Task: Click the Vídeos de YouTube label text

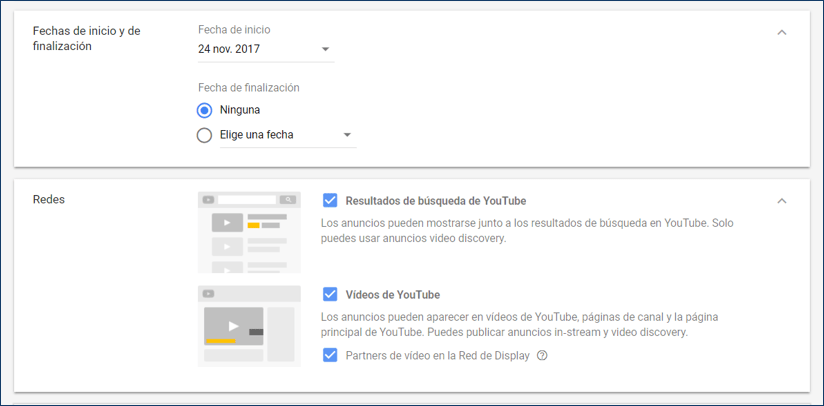Action: tap(393, 295)
